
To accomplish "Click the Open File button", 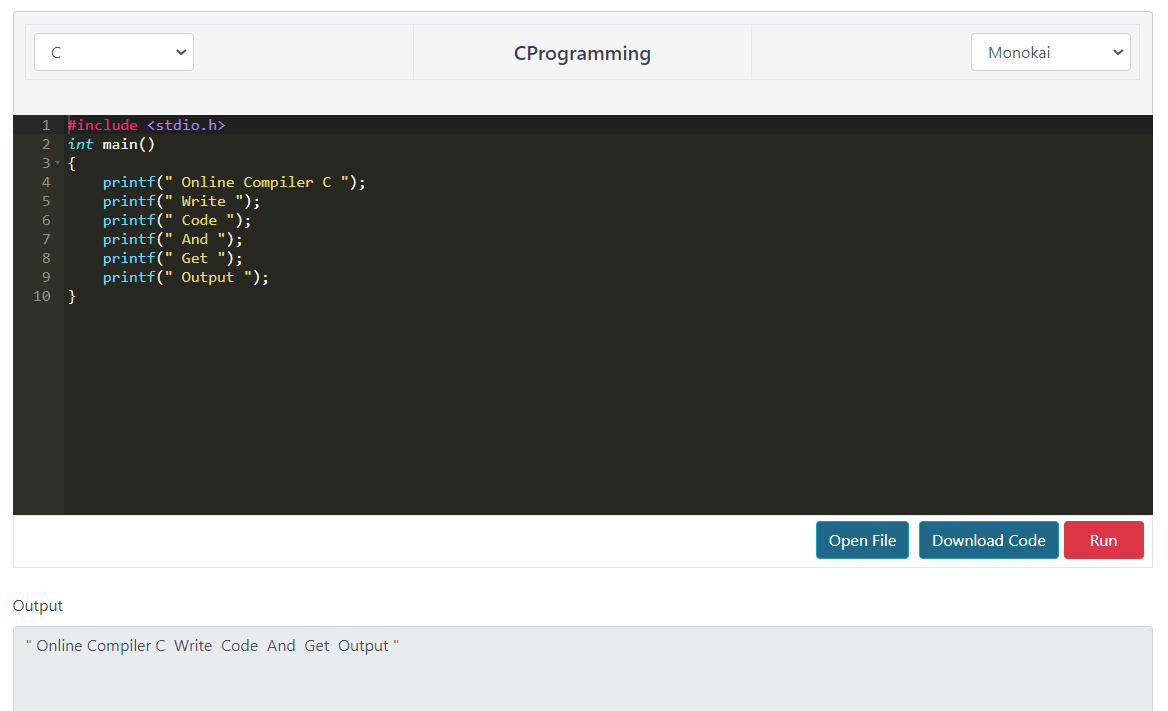I will click(862, 539).
